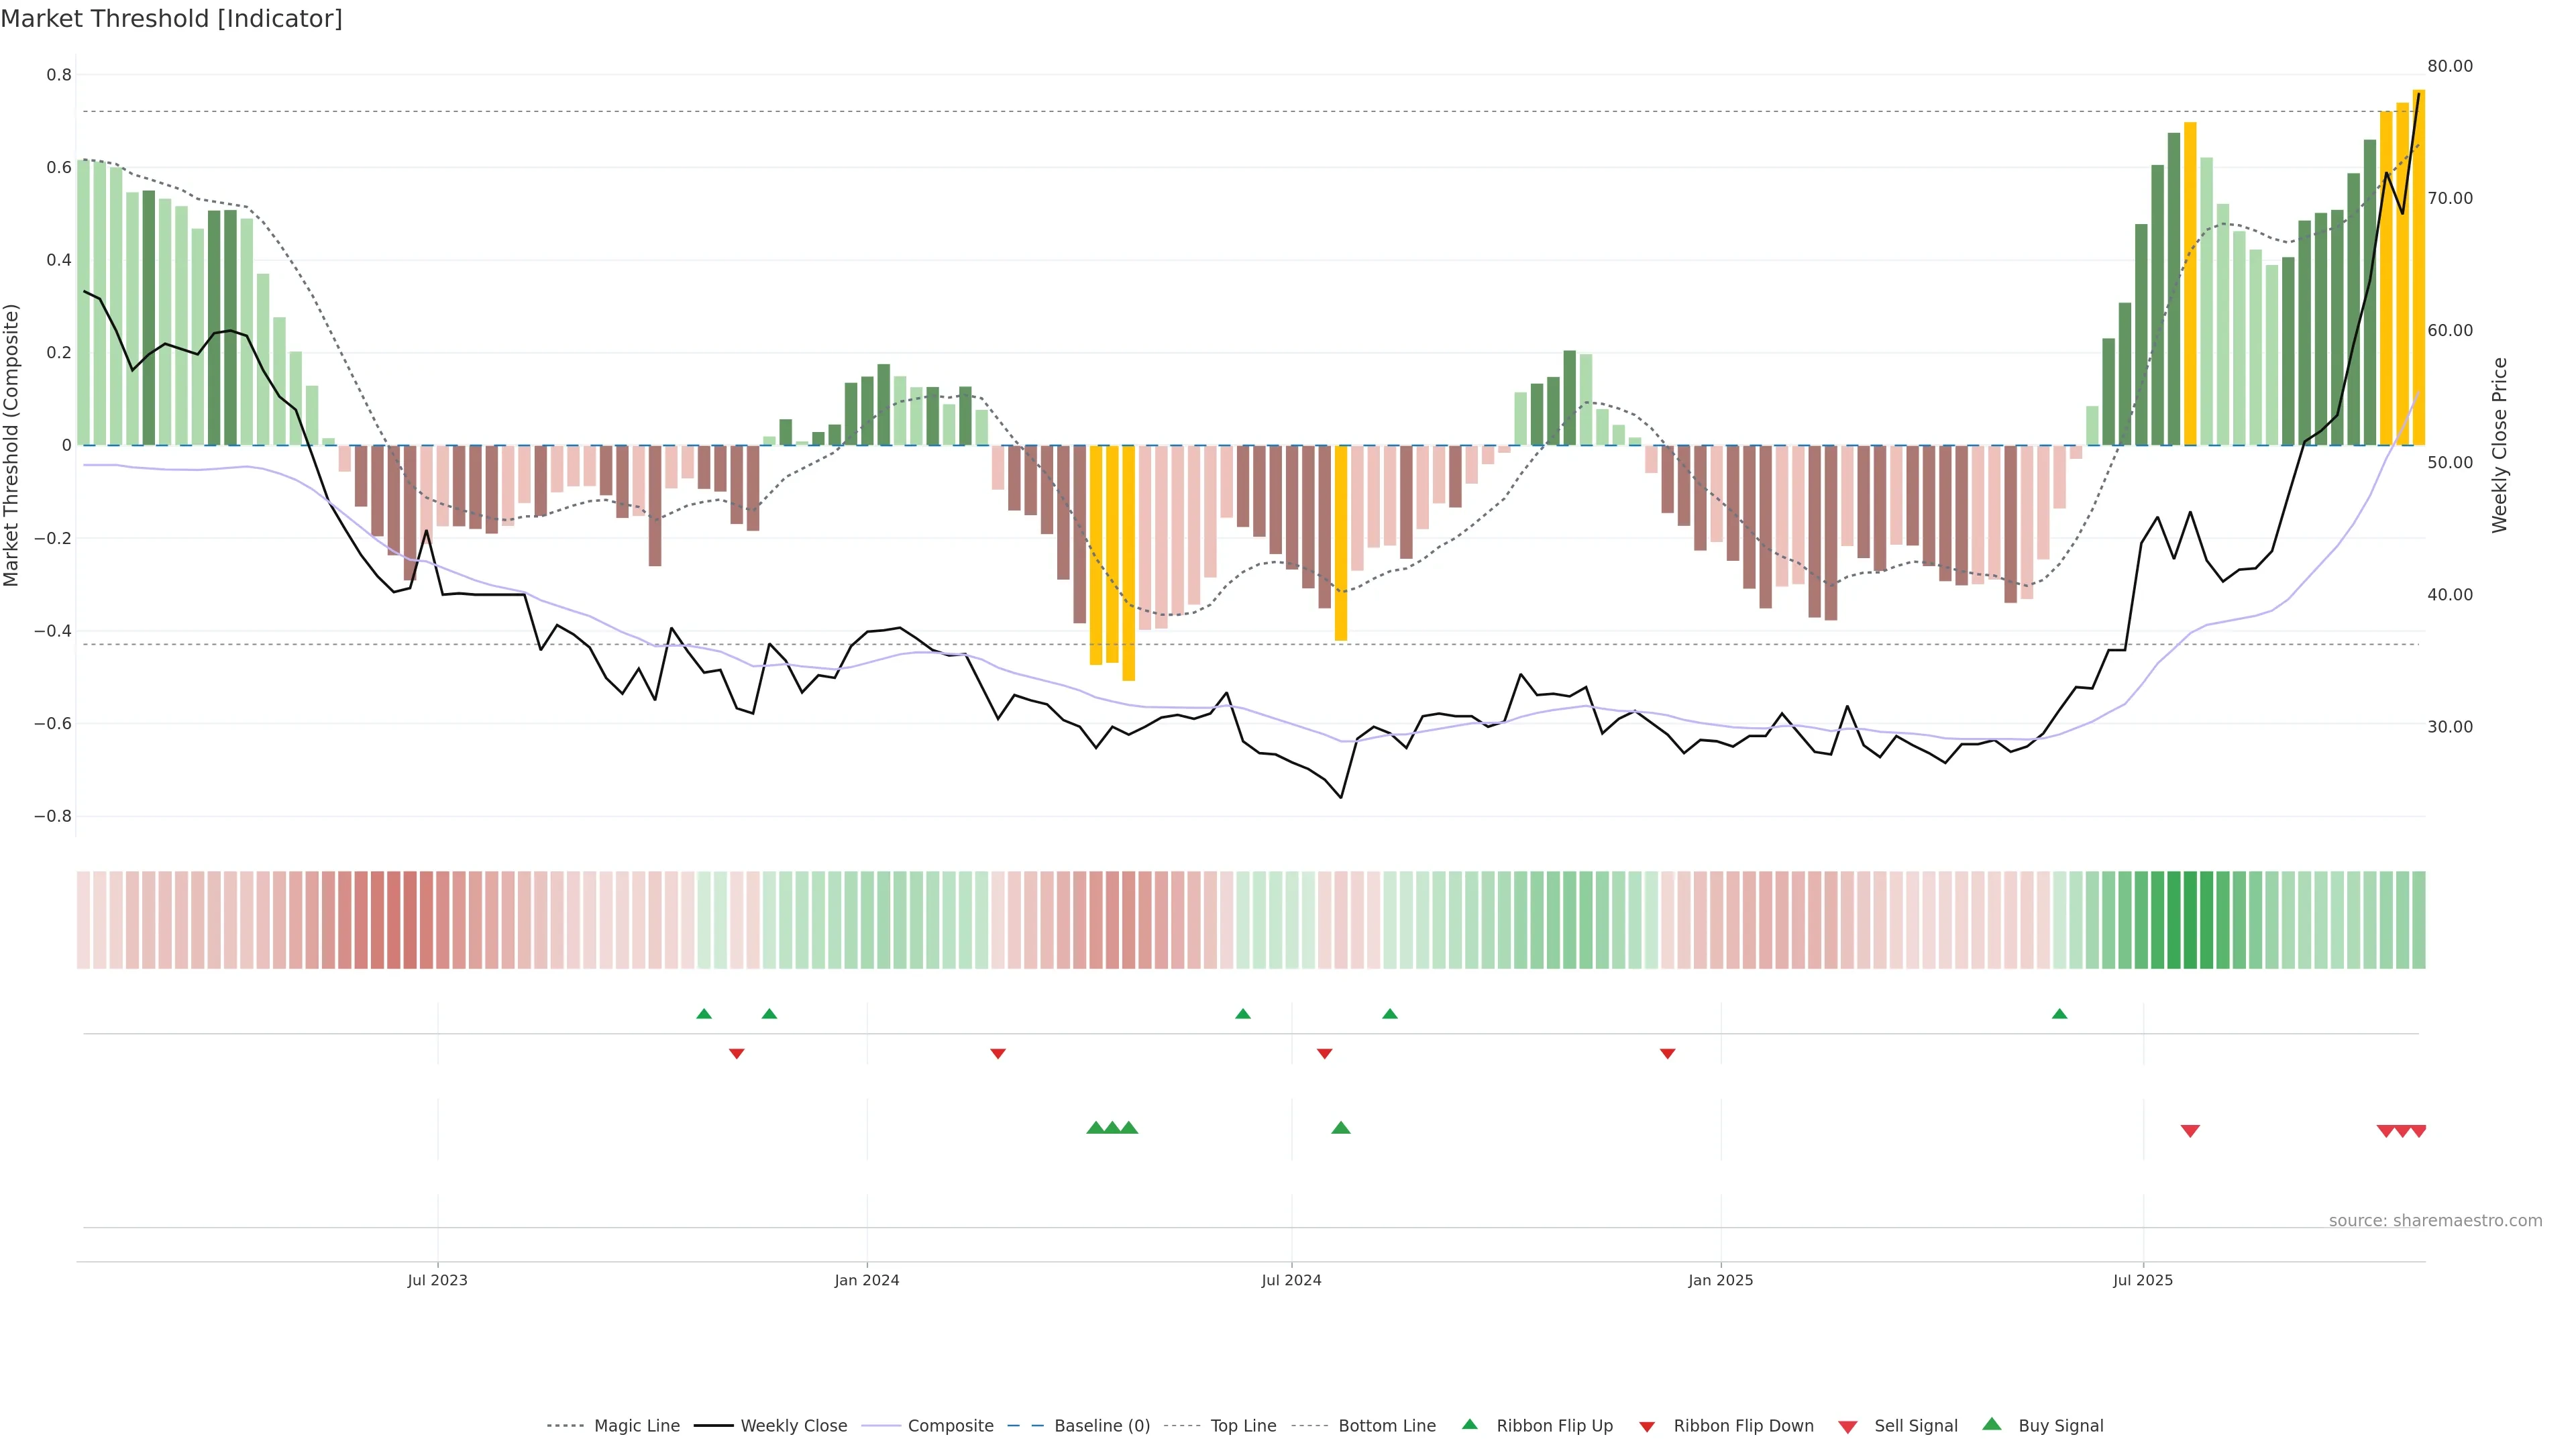Click the Weekly Close Price axis title

coord(2499,445)
